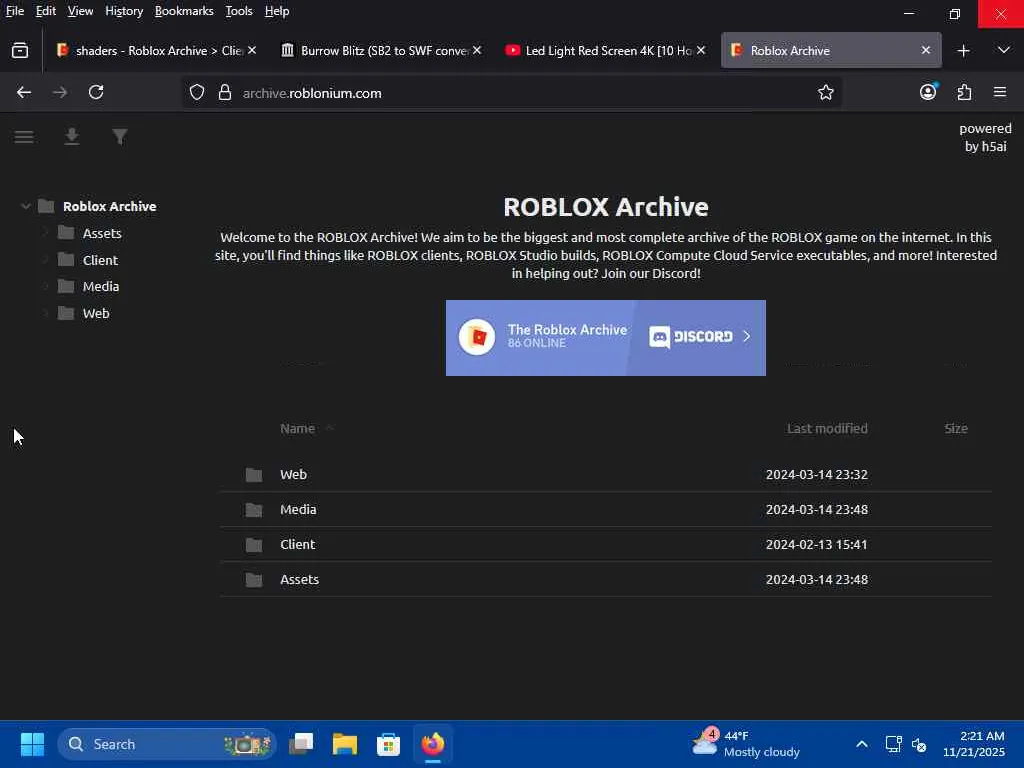1024x768 pixels.
Task: Open the Help menu
Action: (x=277, y=11)
